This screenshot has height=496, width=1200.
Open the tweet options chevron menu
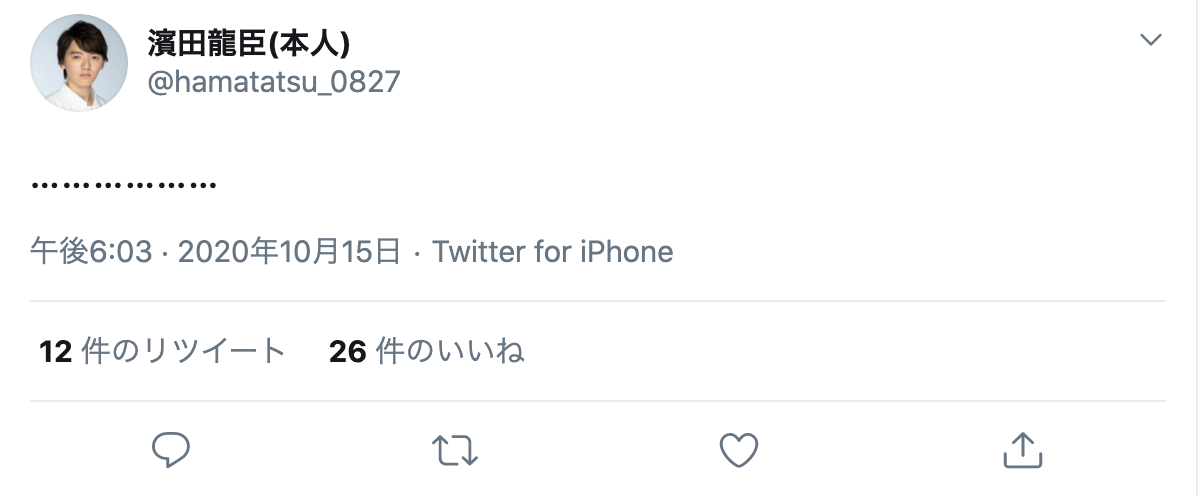(x=1151, y=40)
